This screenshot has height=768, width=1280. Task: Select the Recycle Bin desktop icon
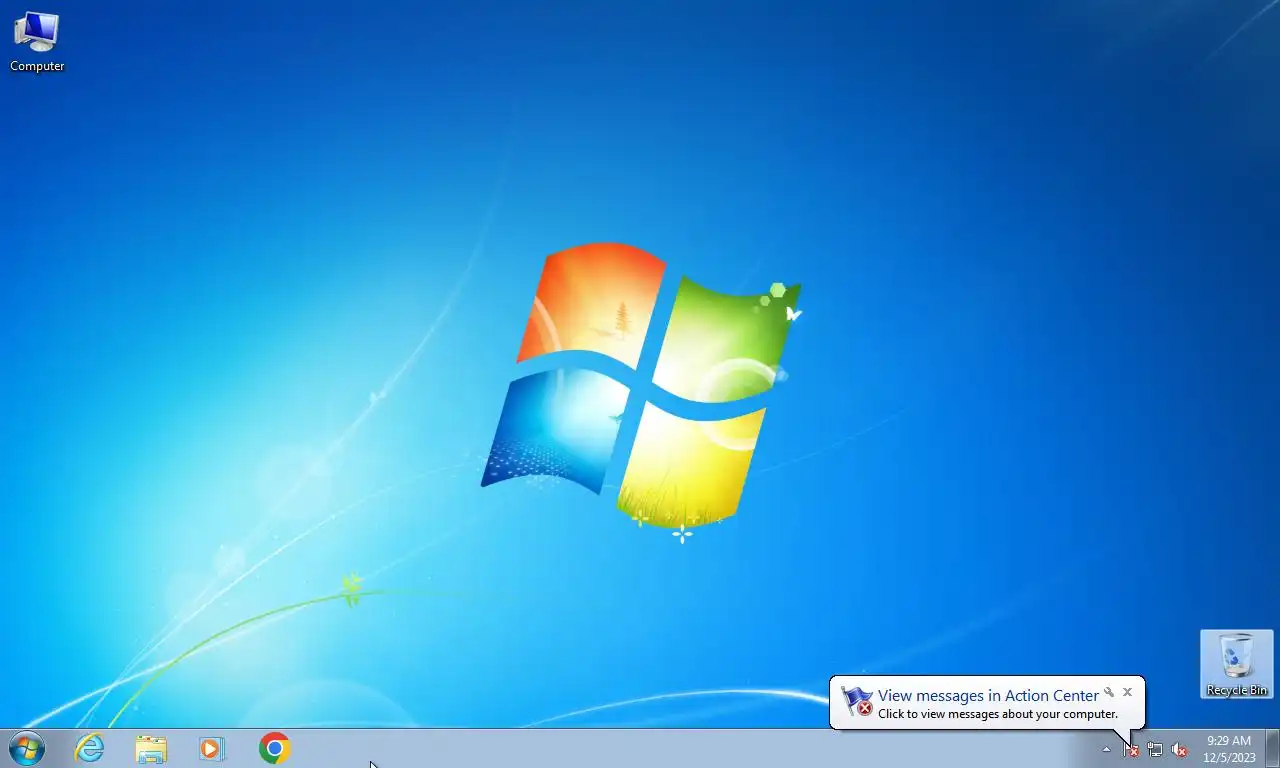(1237, 664)
